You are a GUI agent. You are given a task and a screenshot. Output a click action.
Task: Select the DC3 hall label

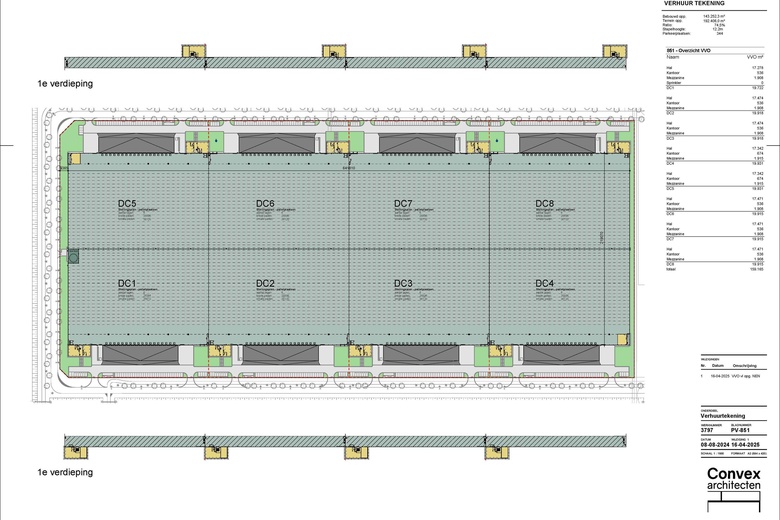click(403, 283)
